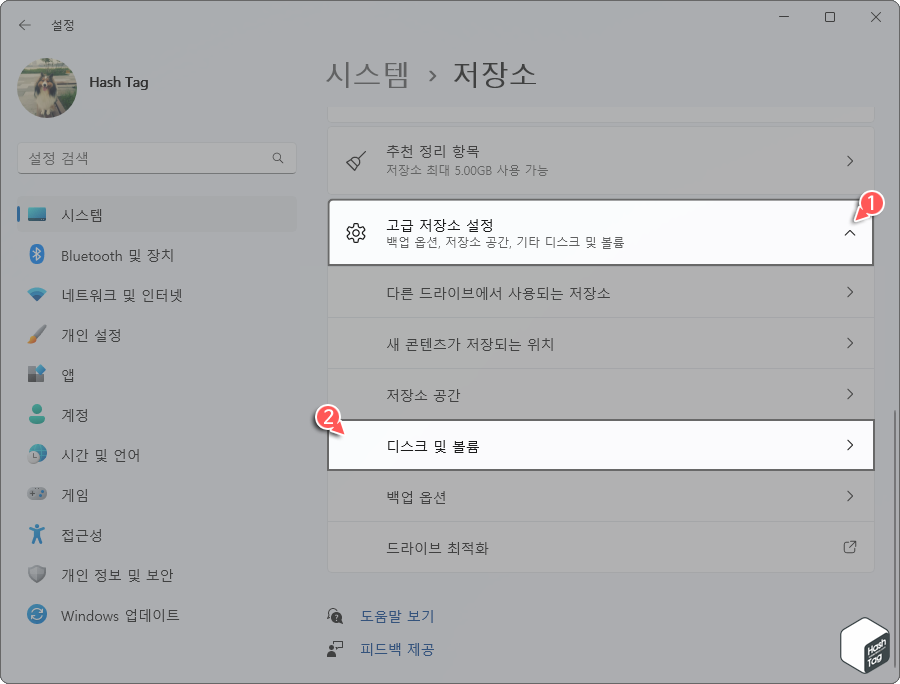Select the 네트워크 및 인터넷 sidebar icon
Image resolution: width=900 pixels, height=684 pixels.
point(37,295)
